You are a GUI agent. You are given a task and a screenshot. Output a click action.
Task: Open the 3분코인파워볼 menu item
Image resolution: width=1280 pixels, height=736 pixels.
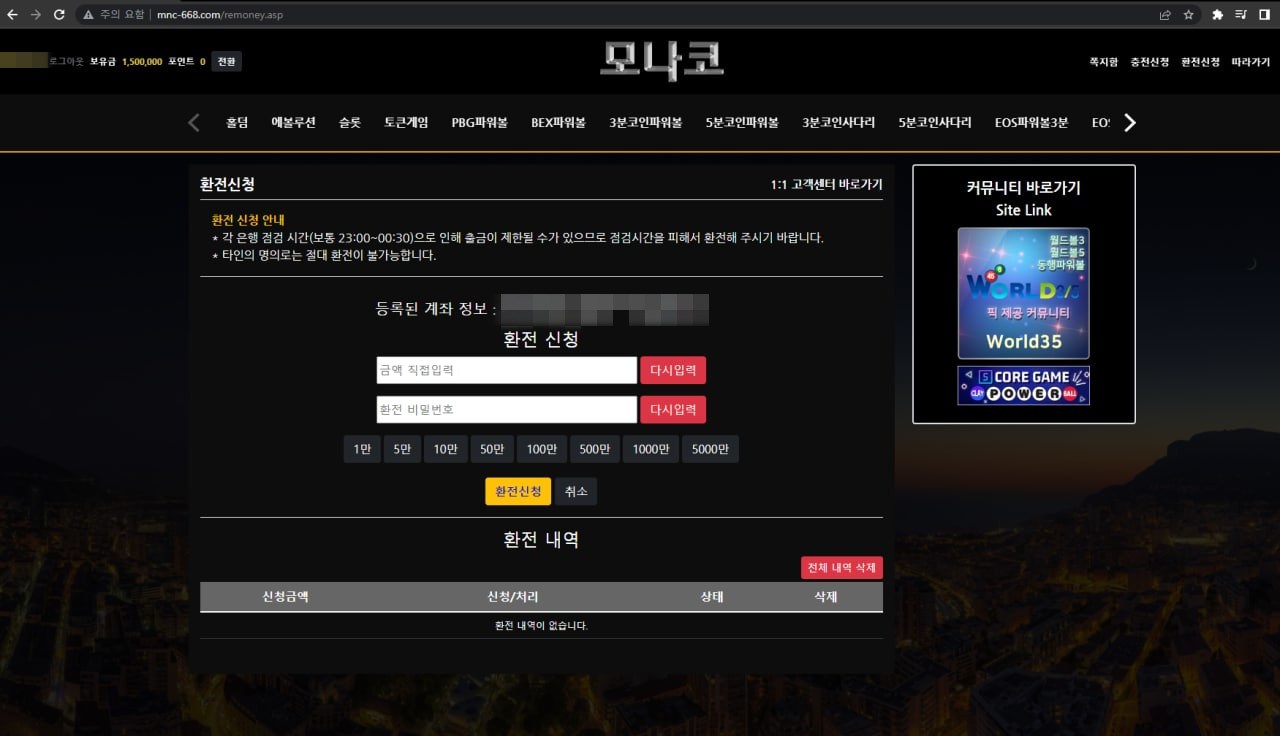tap(646, 123)
